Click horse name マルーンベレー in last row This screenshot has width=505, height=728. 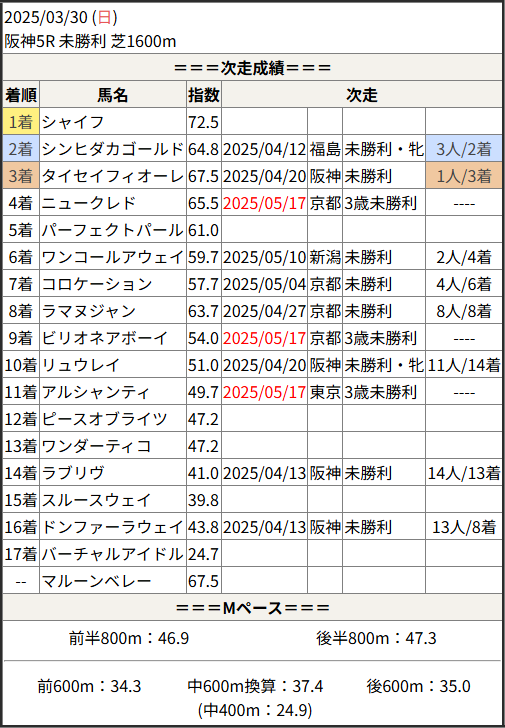tap(96, 581)
